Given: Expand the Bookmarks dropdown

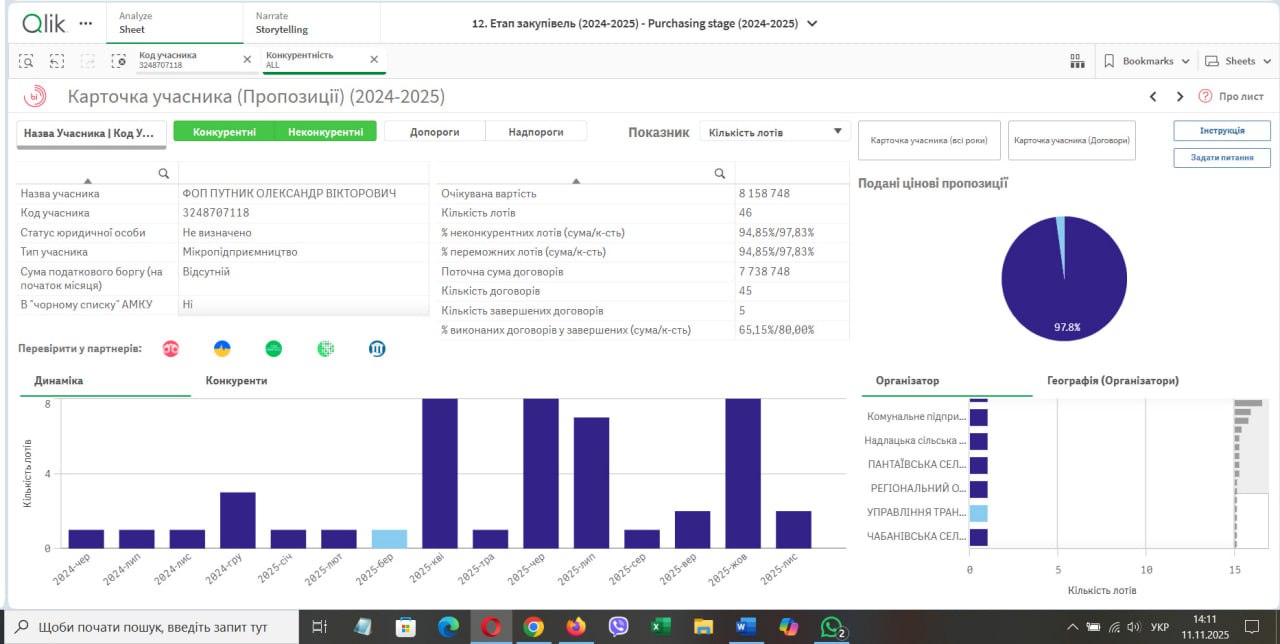Looking at the screenshot, I should pyautogui.click(x=1147, y=61).
